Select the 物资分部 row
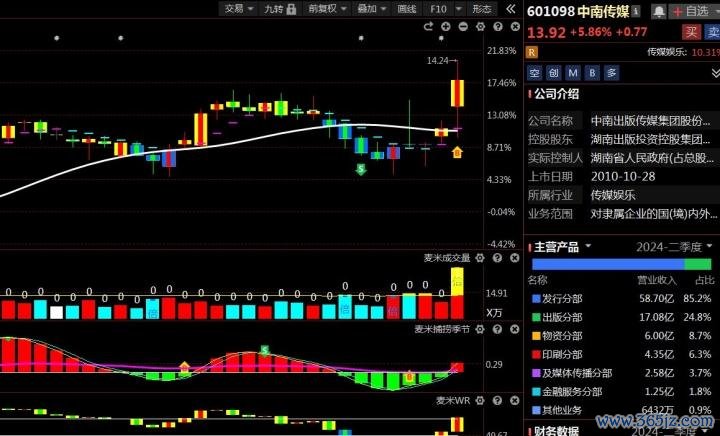 pyautogui.click(x=622, y=336)
